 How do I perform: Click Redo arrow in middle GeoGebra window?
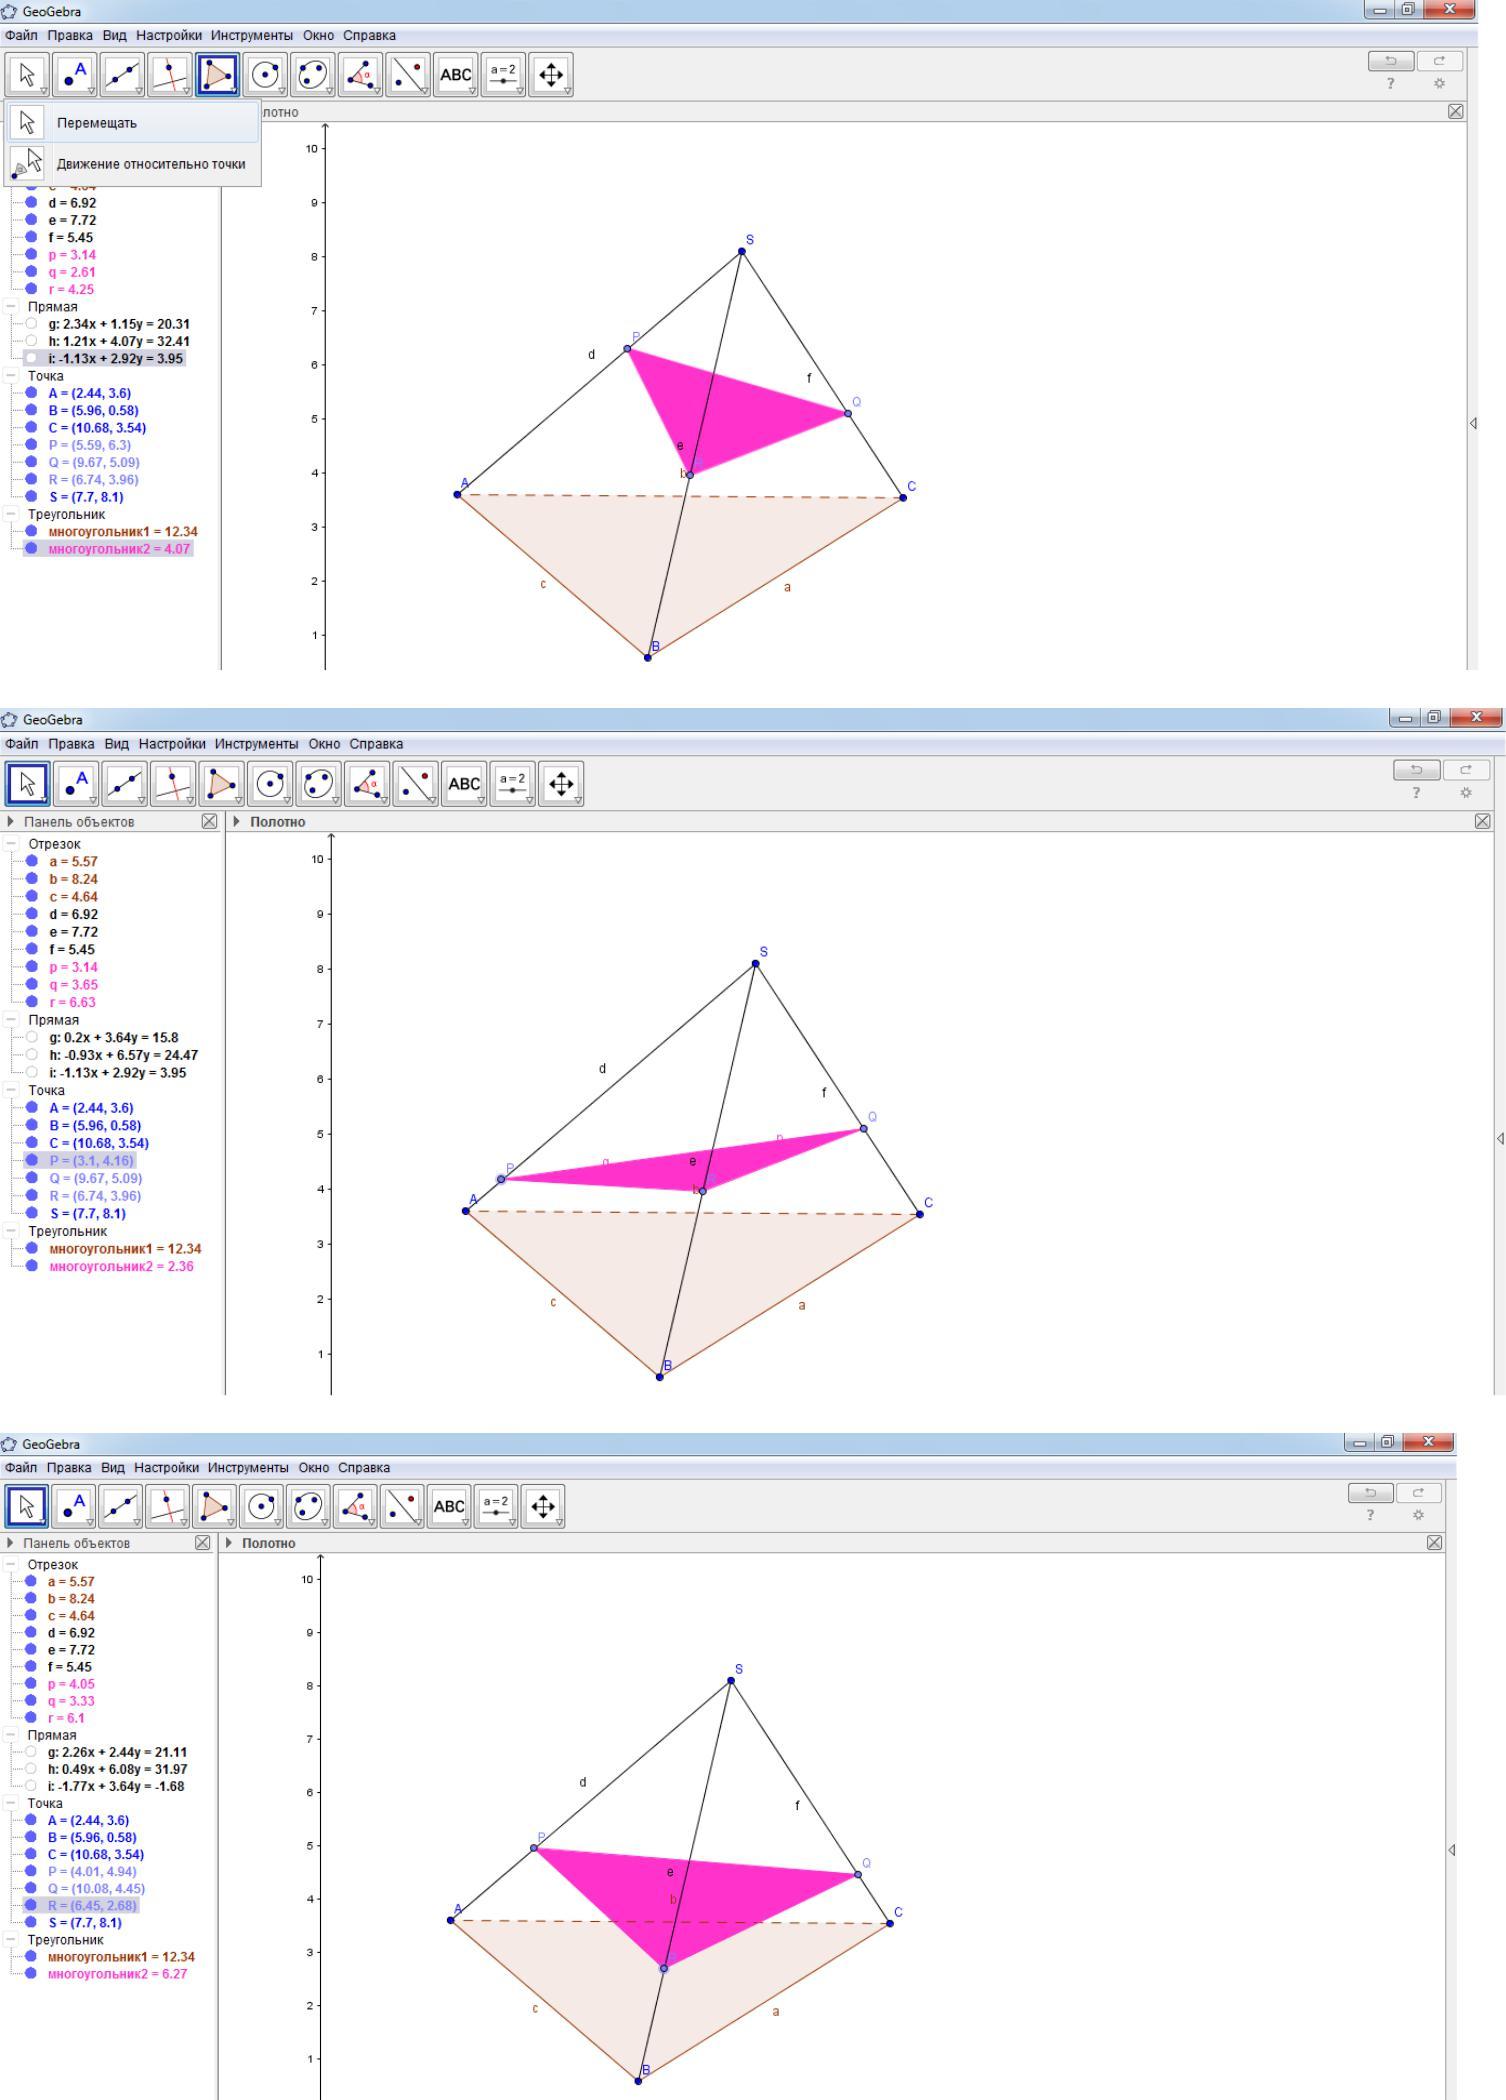[x=1467, y=769]
